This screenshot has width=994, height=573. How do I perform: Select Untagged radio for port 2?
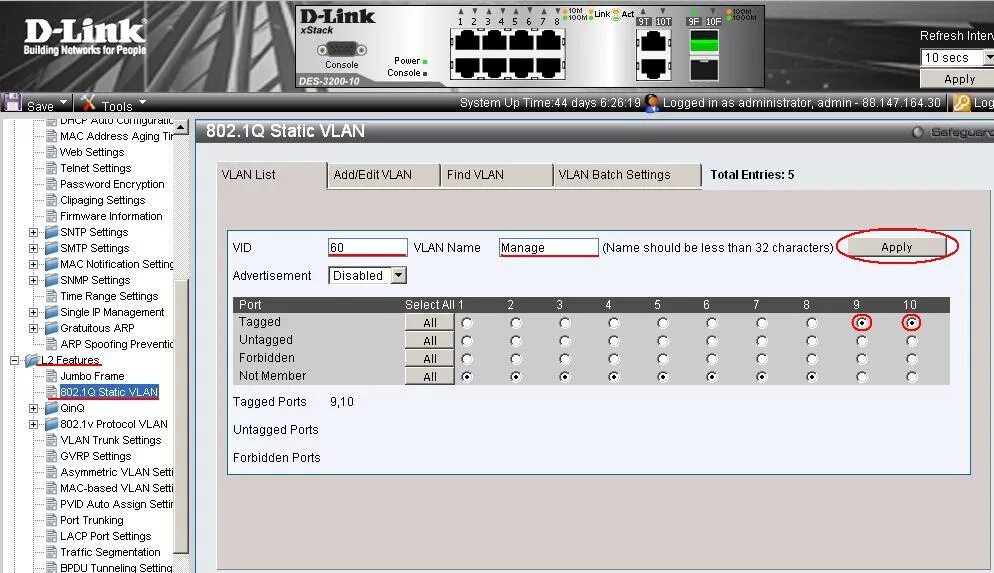tap(516, 341)
